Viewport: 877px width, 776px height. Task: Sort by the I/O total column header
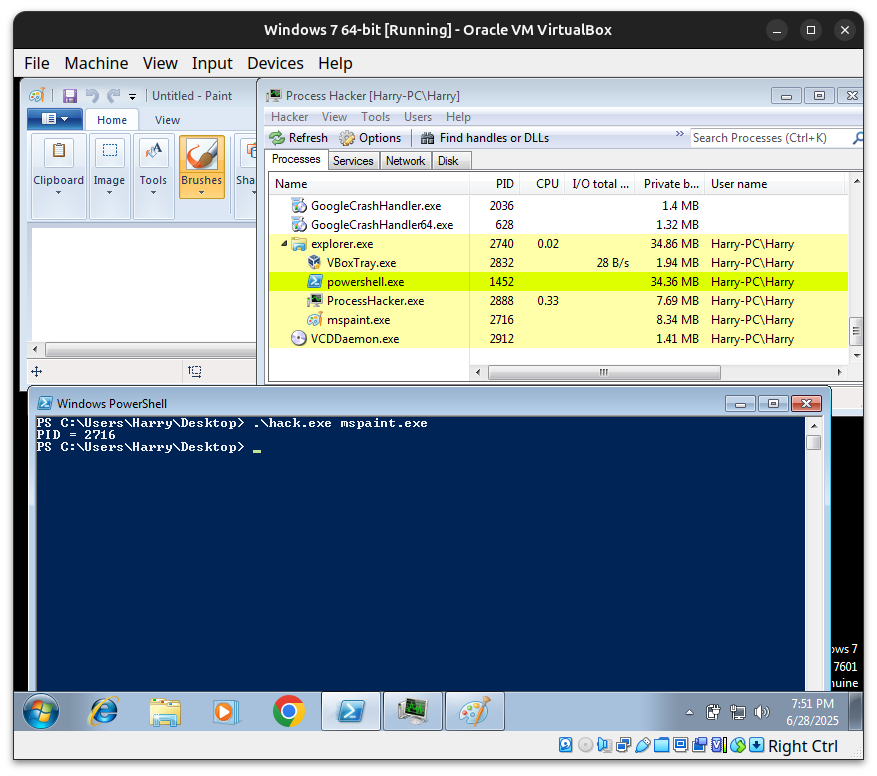600,184
